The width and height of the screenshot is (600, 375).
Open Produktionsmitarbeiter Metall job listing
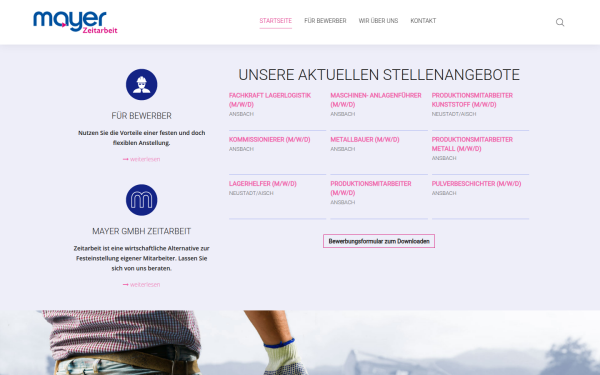tap(472, 144)
